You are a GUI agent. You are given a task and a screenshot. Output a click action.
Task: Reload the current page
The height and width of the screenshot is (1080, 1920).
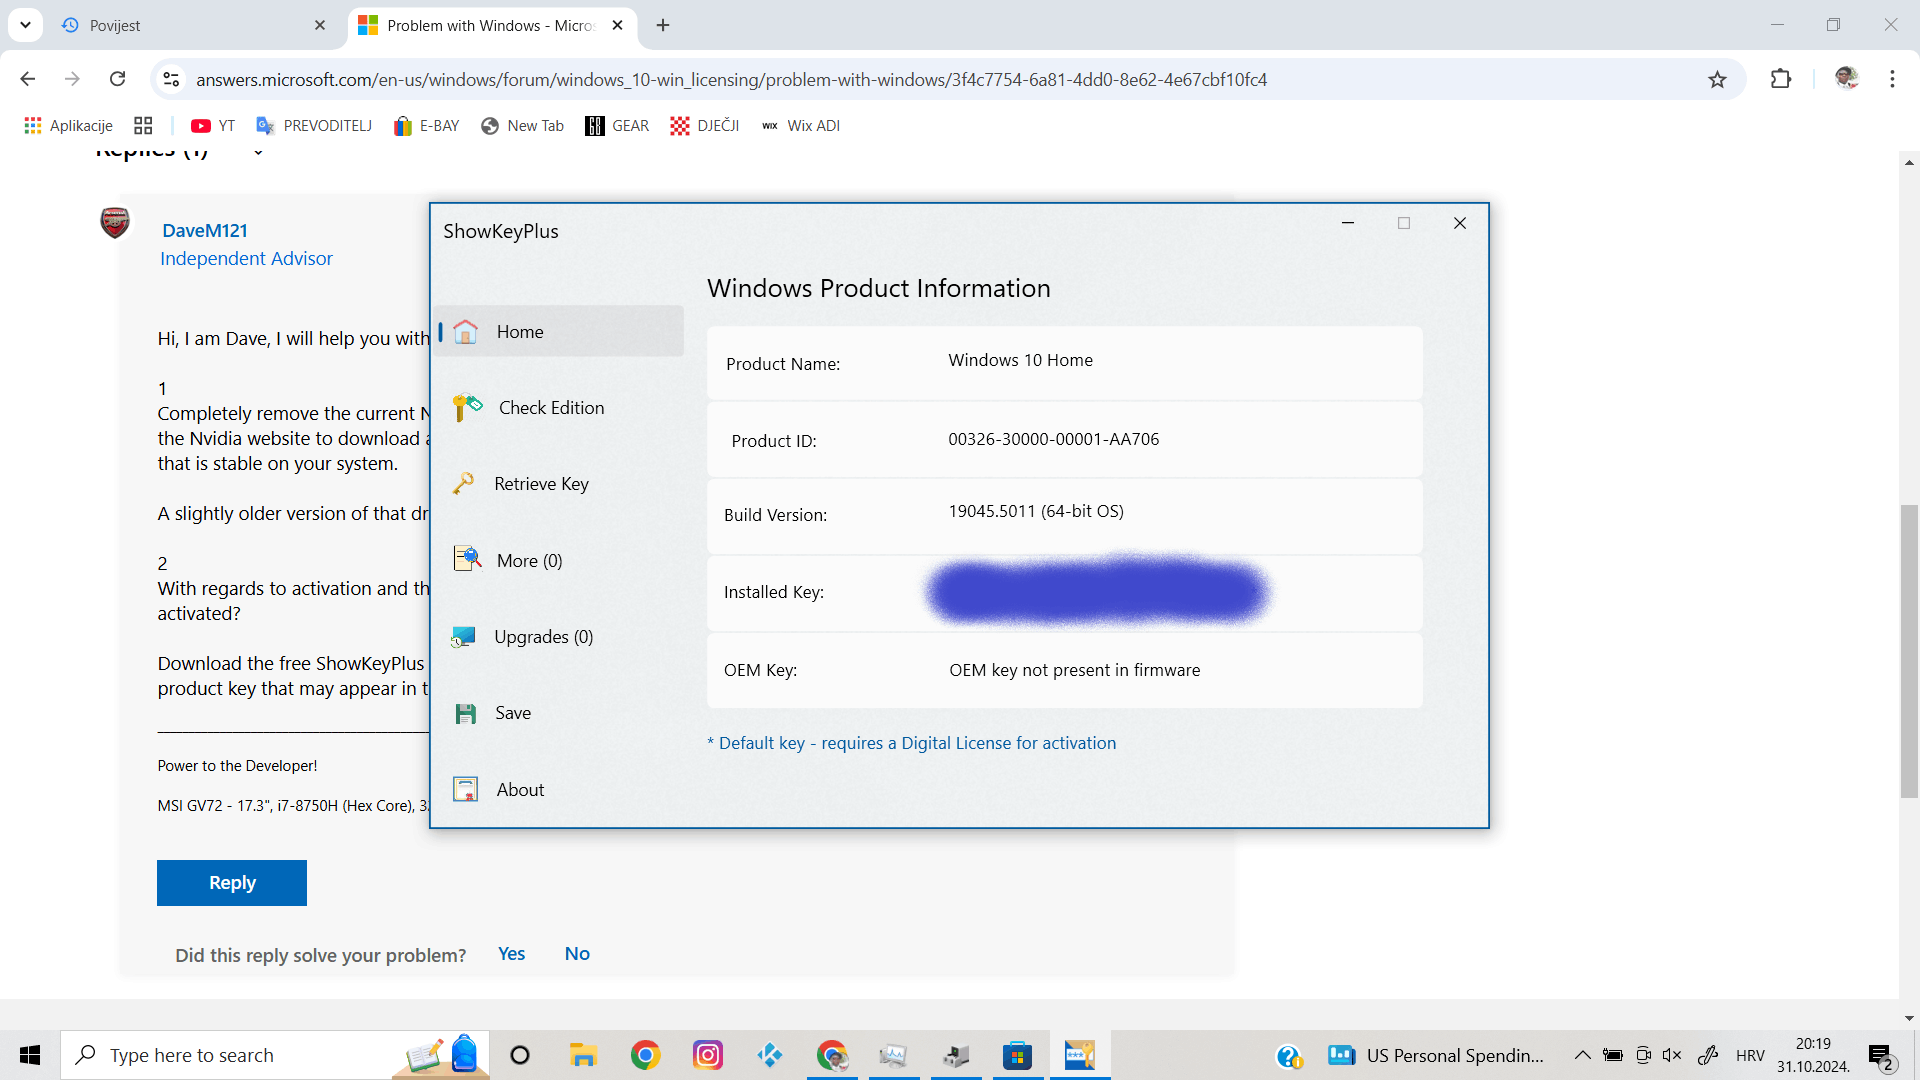coord(117,79)
